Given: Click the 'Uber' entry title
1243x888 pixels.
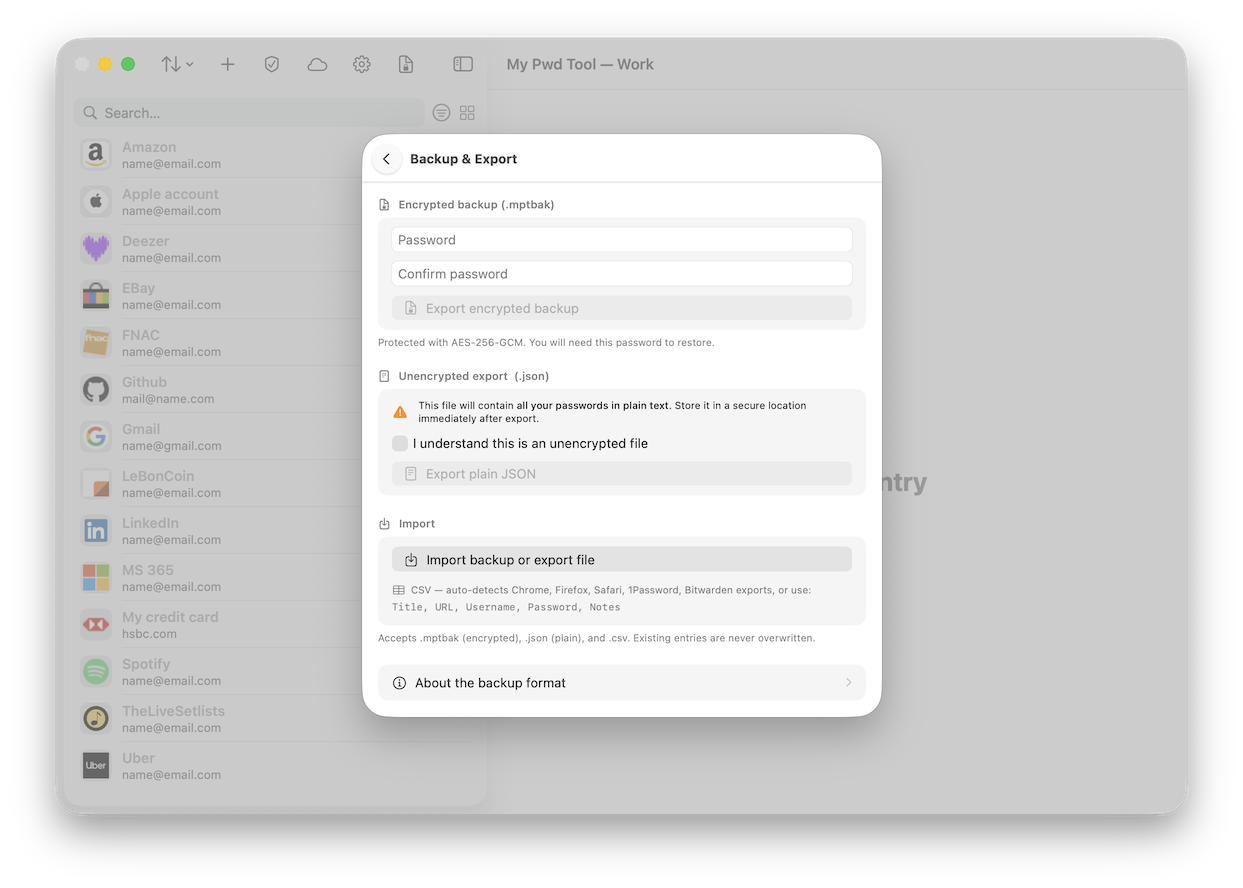Looking at the screenshot, I should 138,758.
